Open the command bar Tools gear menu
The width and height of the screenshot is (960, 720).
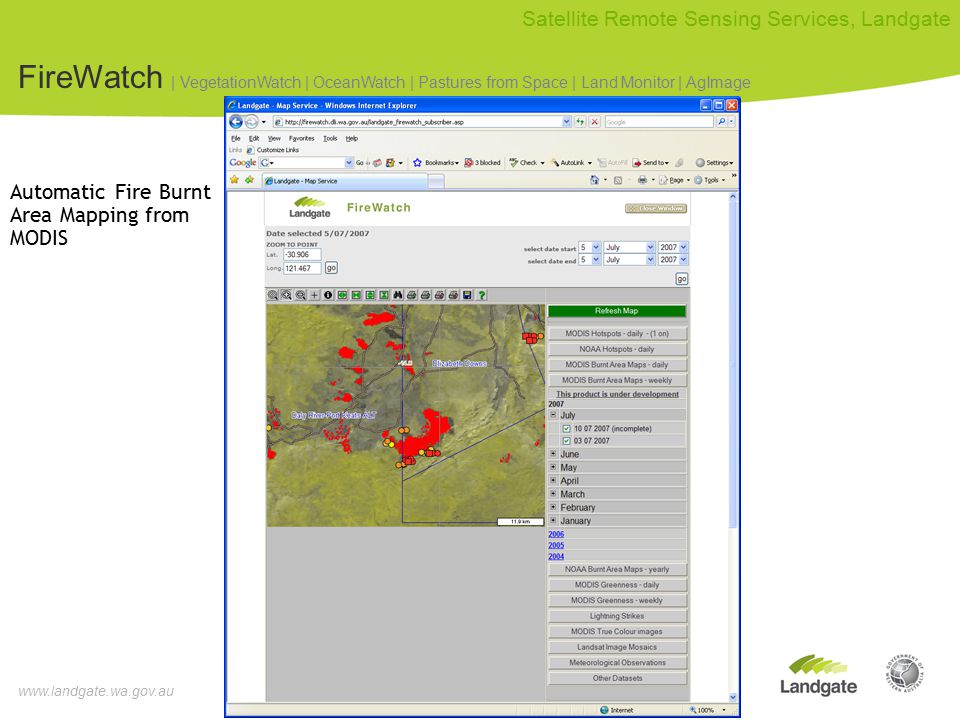point(708,180)
